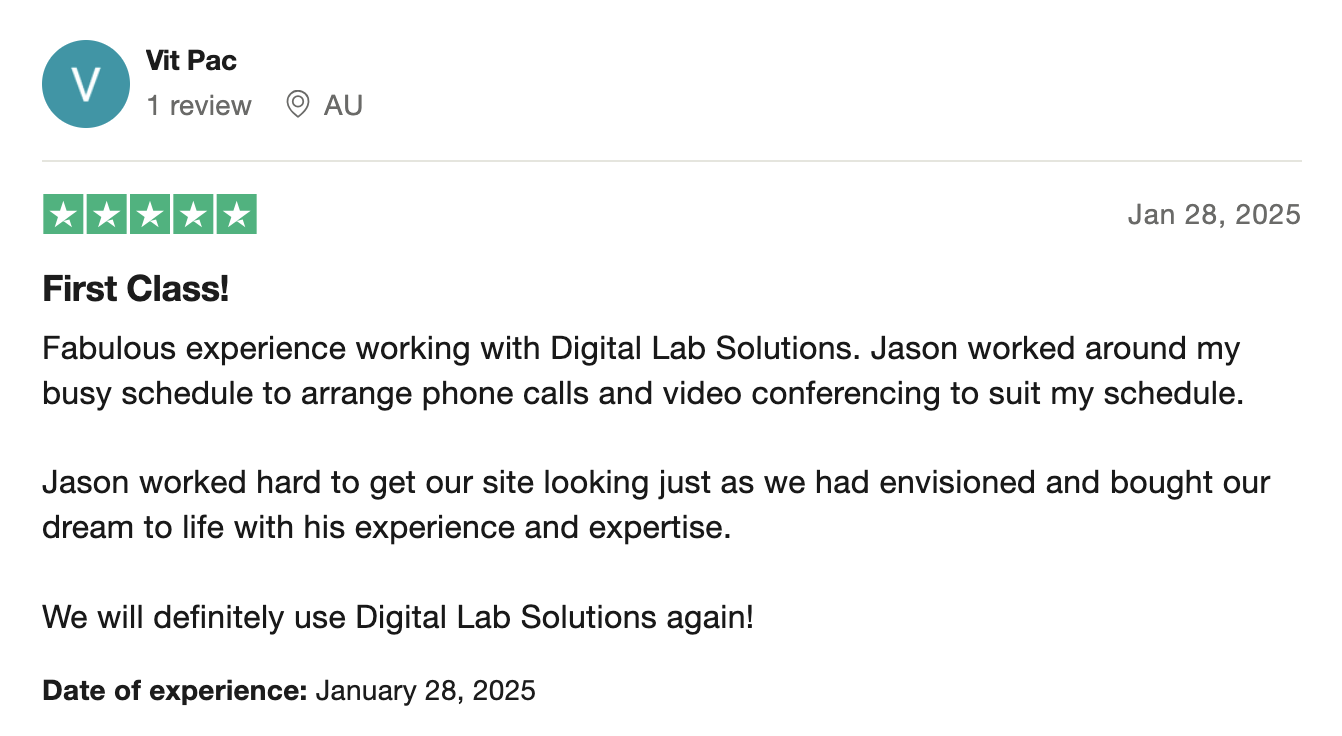Click the dream to life sentence

click(387, 527)
